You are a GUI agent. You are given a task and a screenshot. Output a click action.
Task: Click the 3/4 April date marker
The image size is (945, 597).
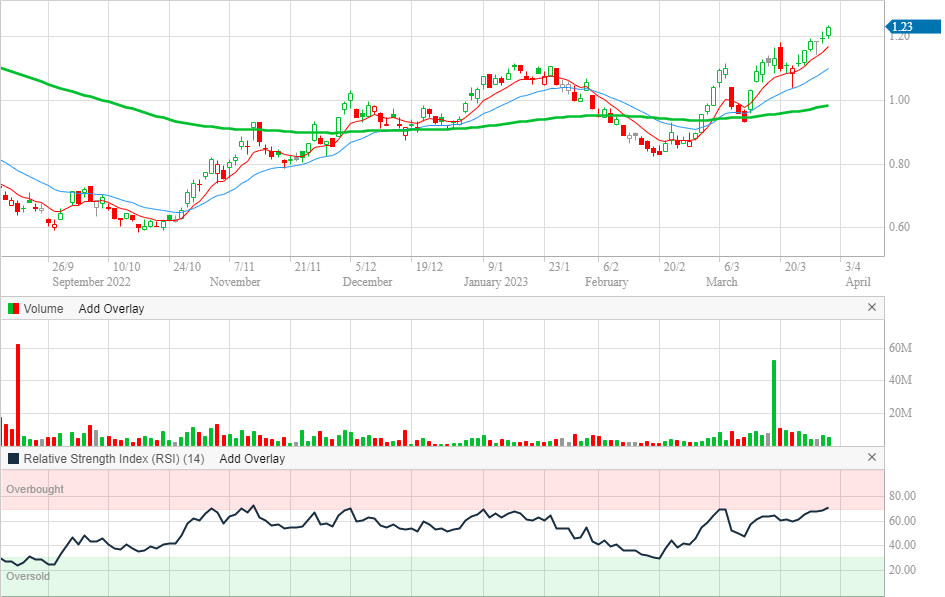click(855, 267)
